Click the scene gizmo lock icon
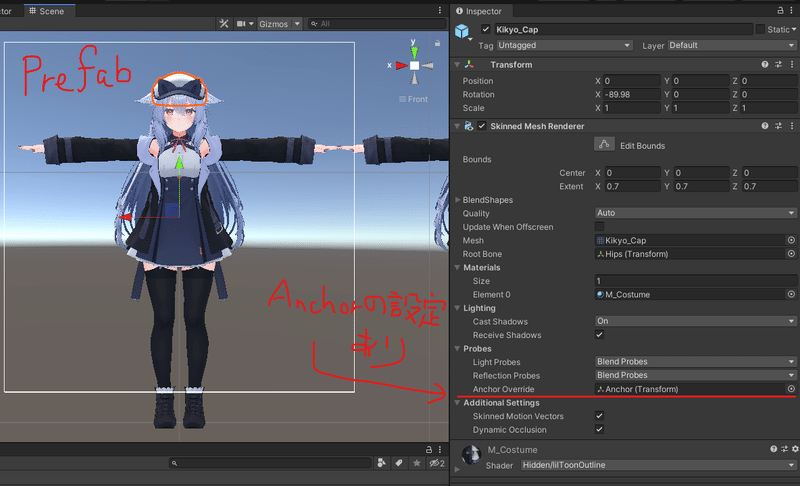 tap(437, 43)
